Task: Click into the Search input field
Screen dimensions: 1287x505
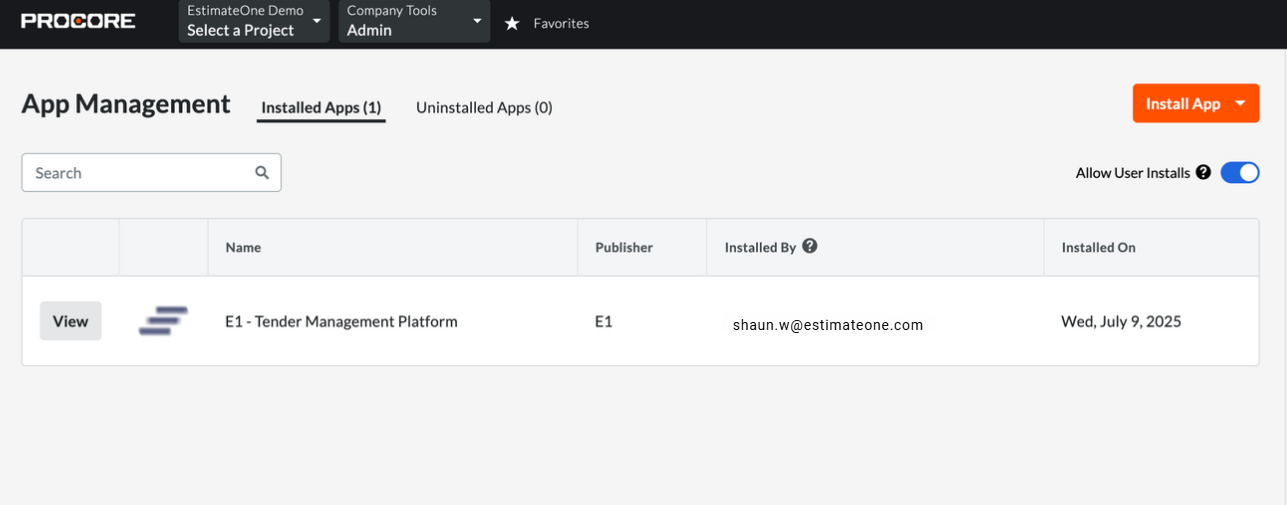Action: coord(151,172)
